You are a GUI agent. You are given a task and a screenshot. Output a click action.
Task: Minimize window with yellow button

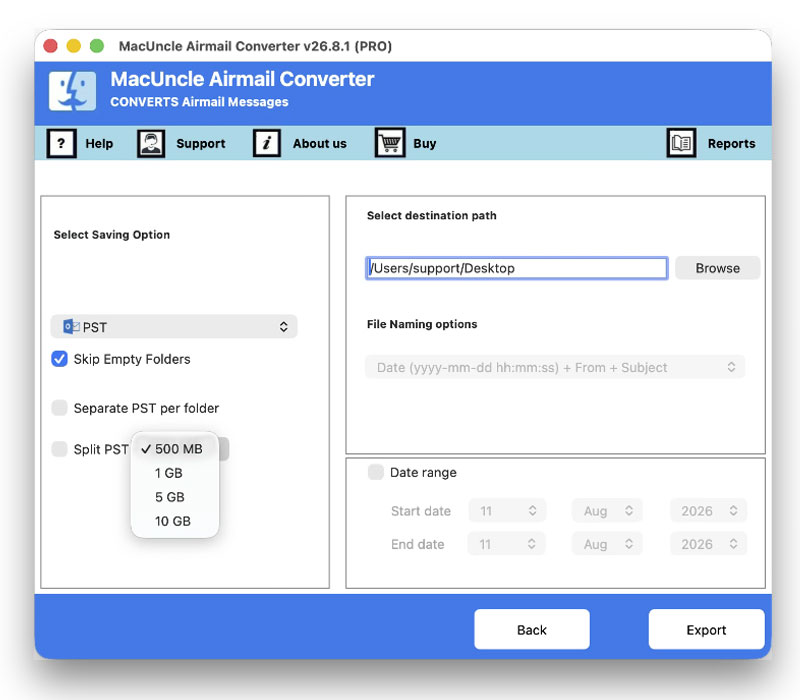73,46
